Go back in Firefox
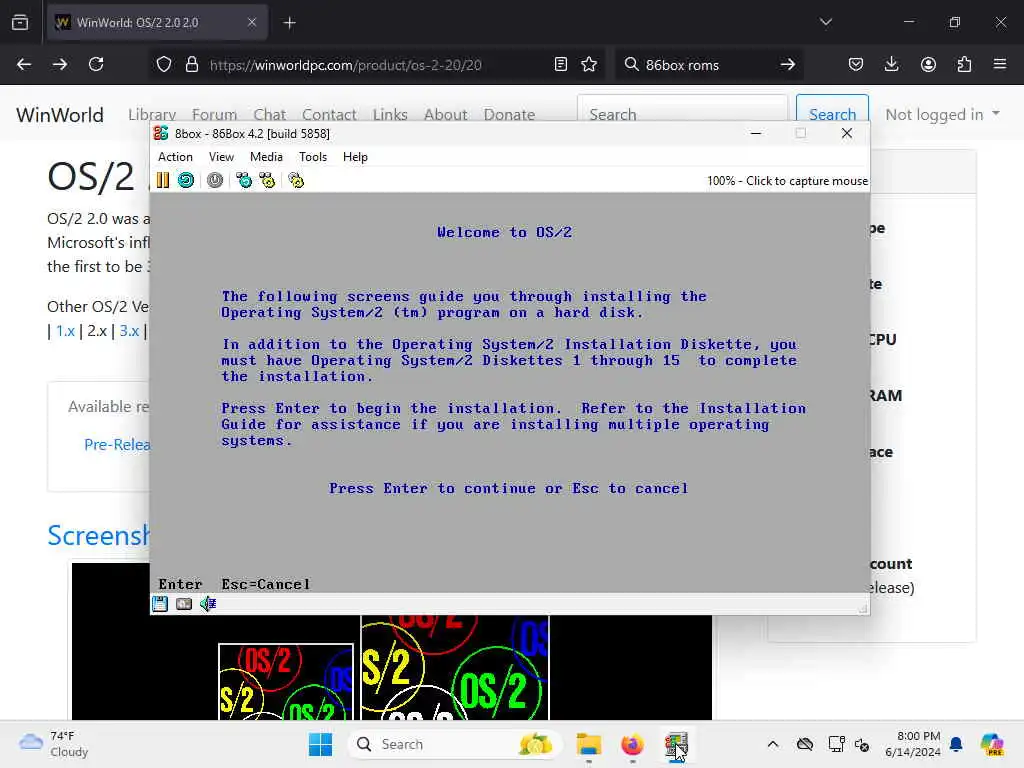Image resolution: width=1024 pixels, height=768 pixels. (24, 64)
